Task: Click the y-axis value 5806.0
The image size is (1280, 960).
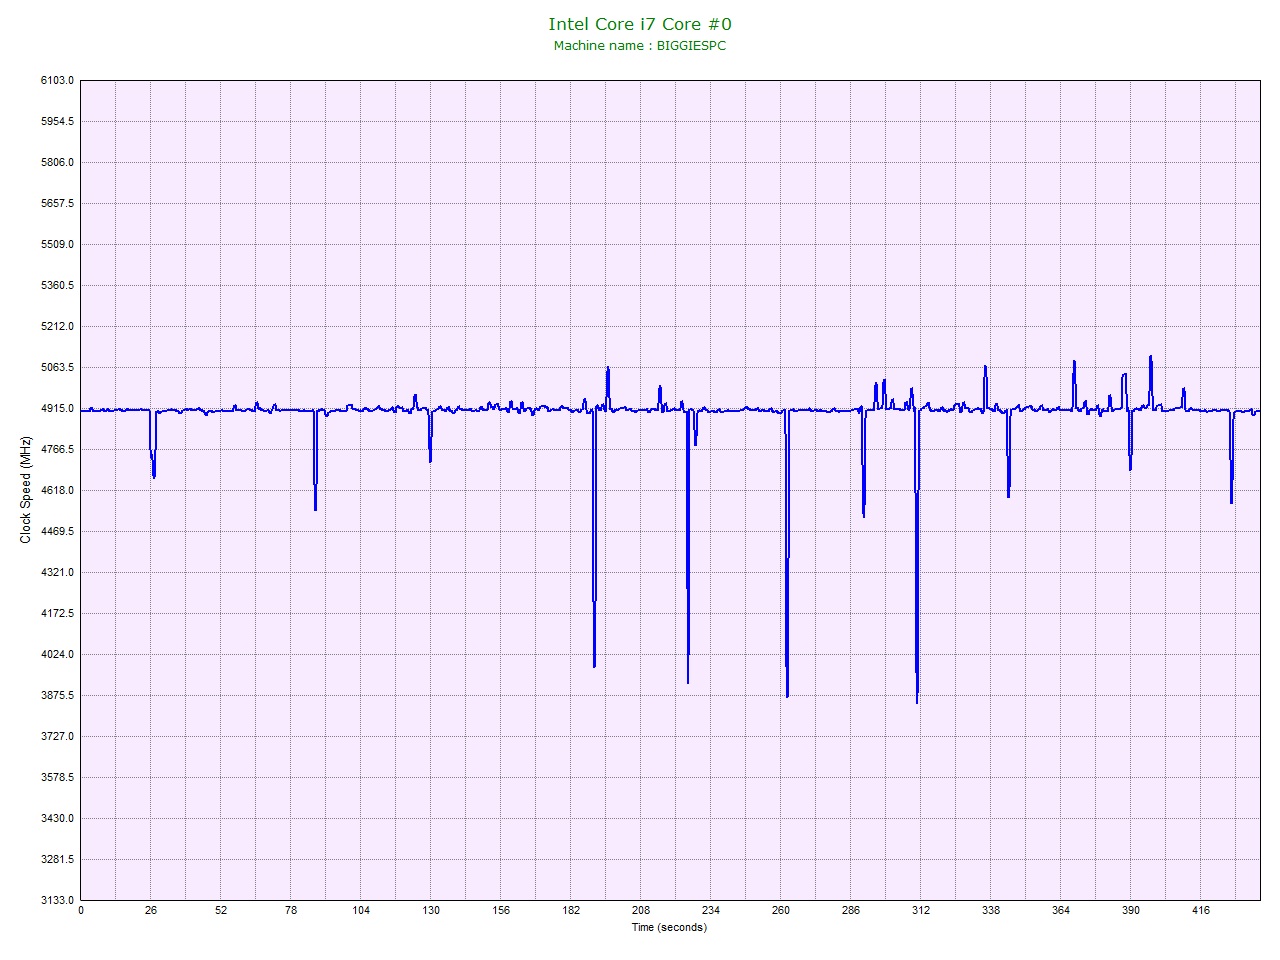Action: 58,162
